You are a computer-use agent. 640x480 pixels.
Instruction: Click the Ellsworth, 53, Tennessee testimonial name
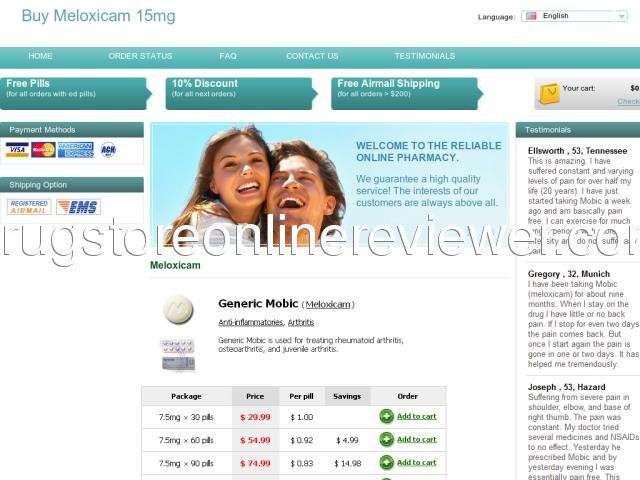click(577, 151)
